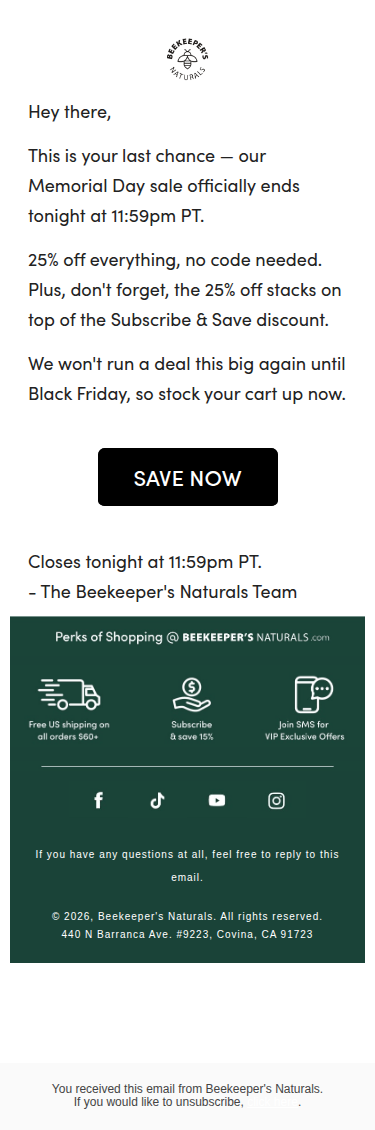Click the Perks of Shopping header banner
The width and height of the screenshot is (375, 1130).
coord(192,637)
